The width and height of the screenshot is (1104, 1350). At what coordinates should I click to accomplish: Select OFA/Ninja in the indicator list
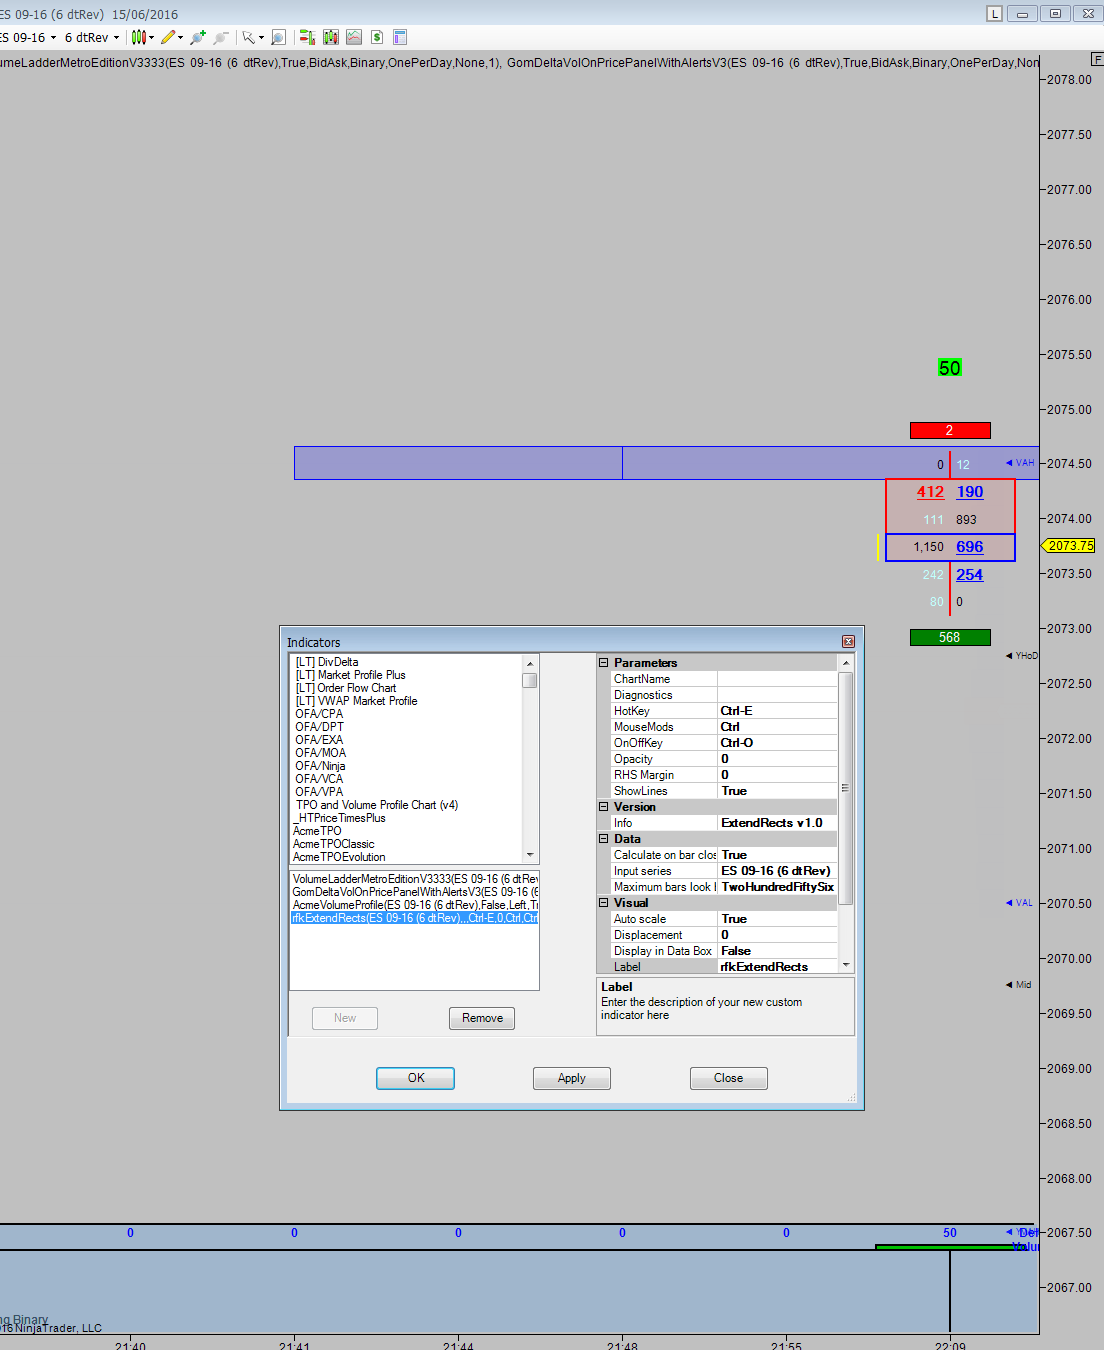click(x=320, y=766)
